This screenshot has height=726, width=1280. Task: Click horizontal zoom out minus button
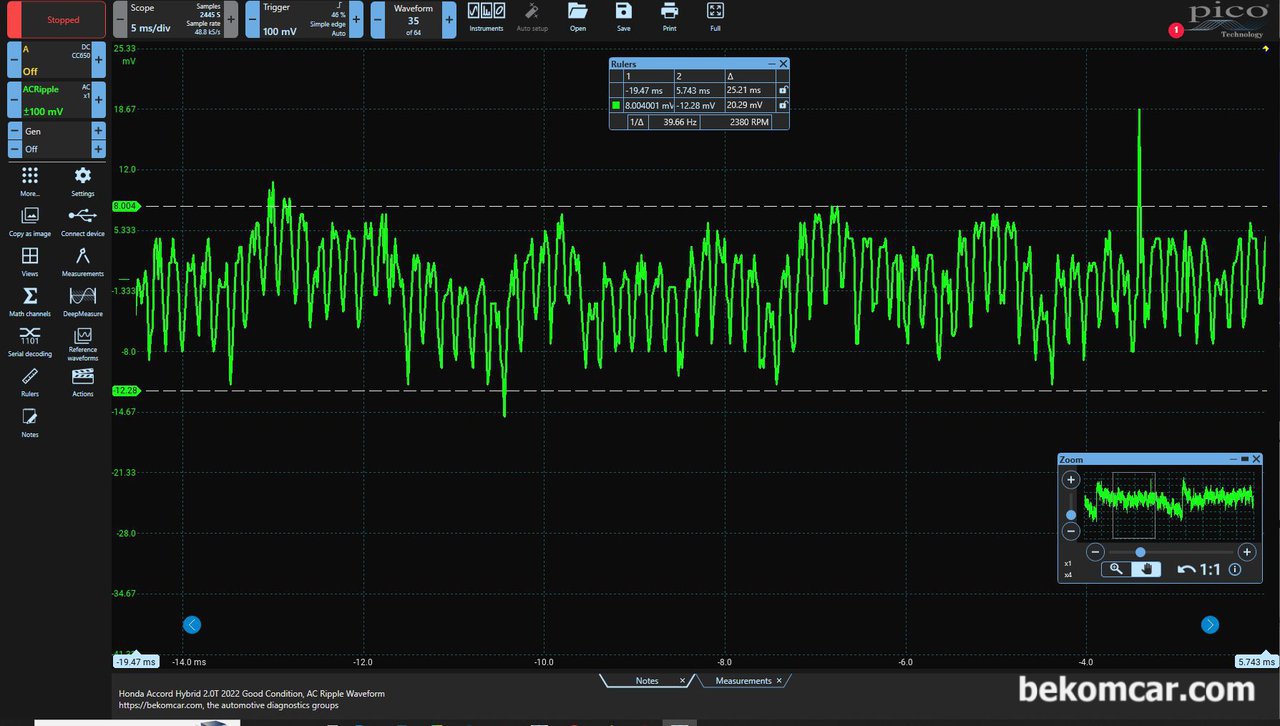[1095, 552]
